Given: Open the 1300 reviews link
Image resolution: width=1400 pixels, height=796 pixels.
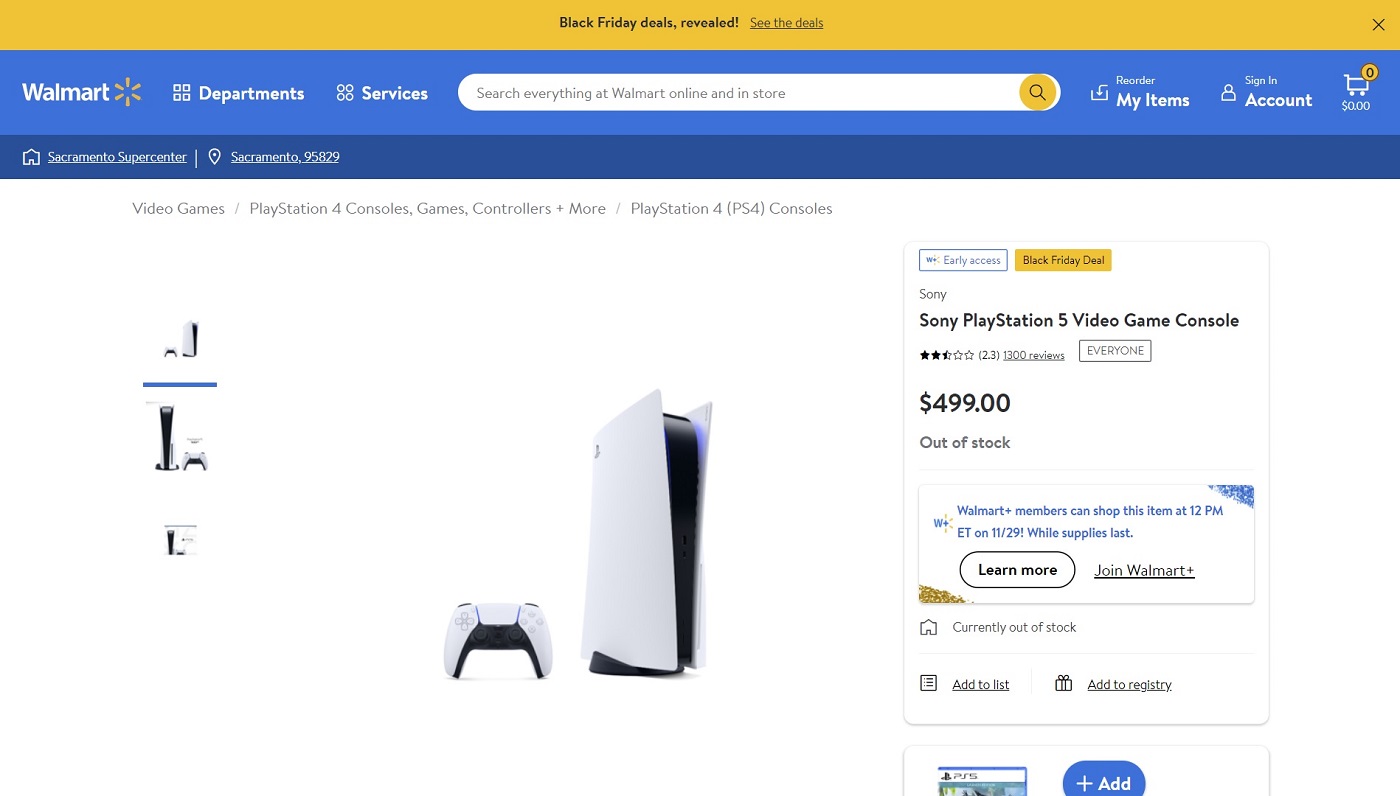Looking at the screenshot, I should click(x=1033, y=355).
